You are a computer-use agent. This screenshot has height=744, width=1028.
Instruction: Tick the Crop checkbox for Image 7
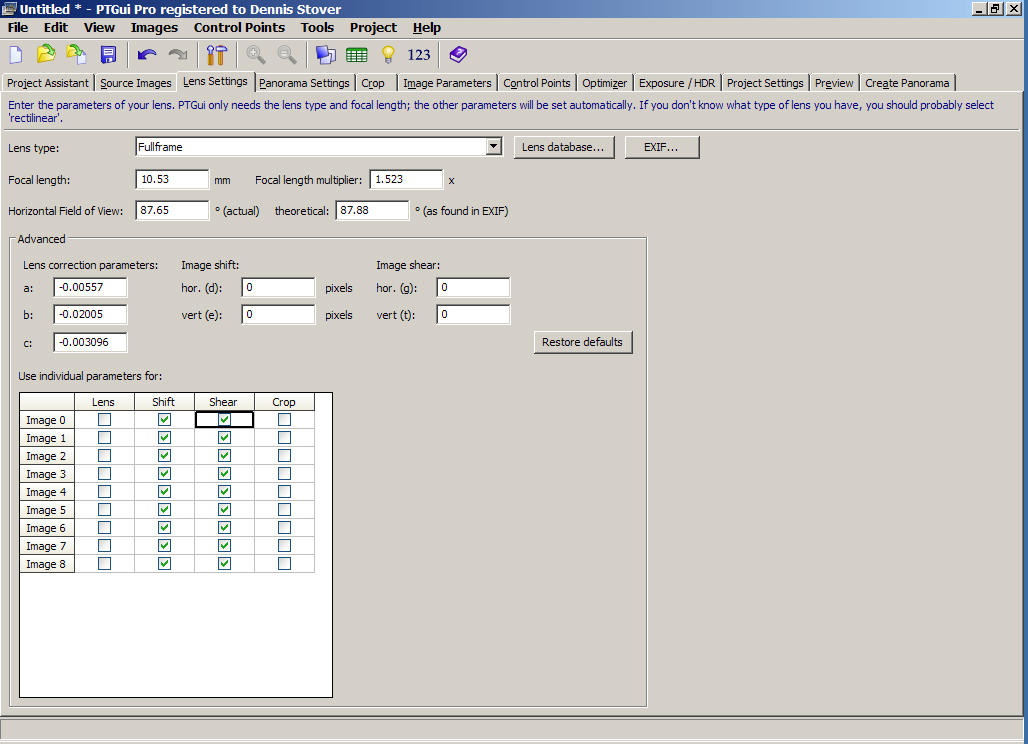pos(285,545)
